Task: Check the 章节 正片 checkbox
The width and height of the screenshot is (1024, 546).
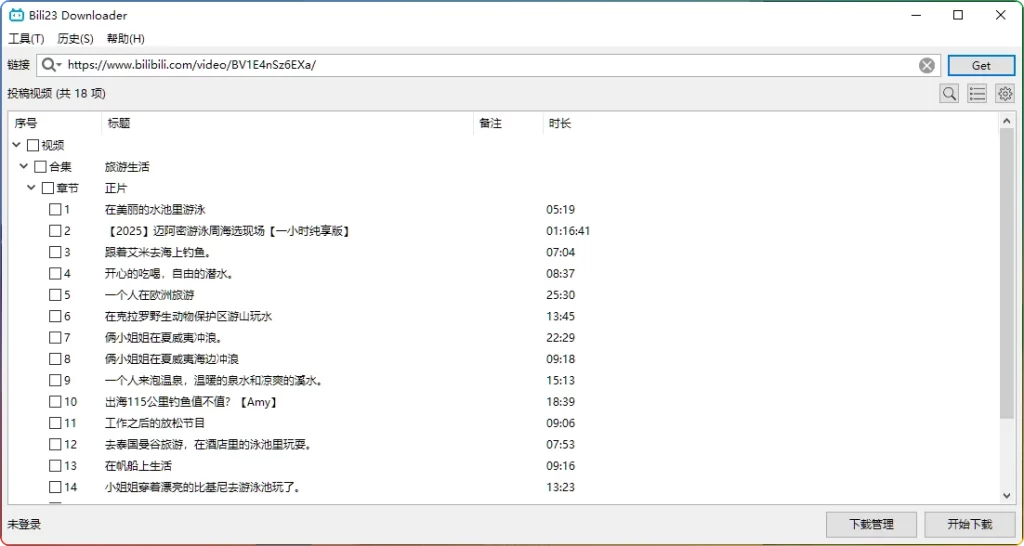Action: point(48,188)
